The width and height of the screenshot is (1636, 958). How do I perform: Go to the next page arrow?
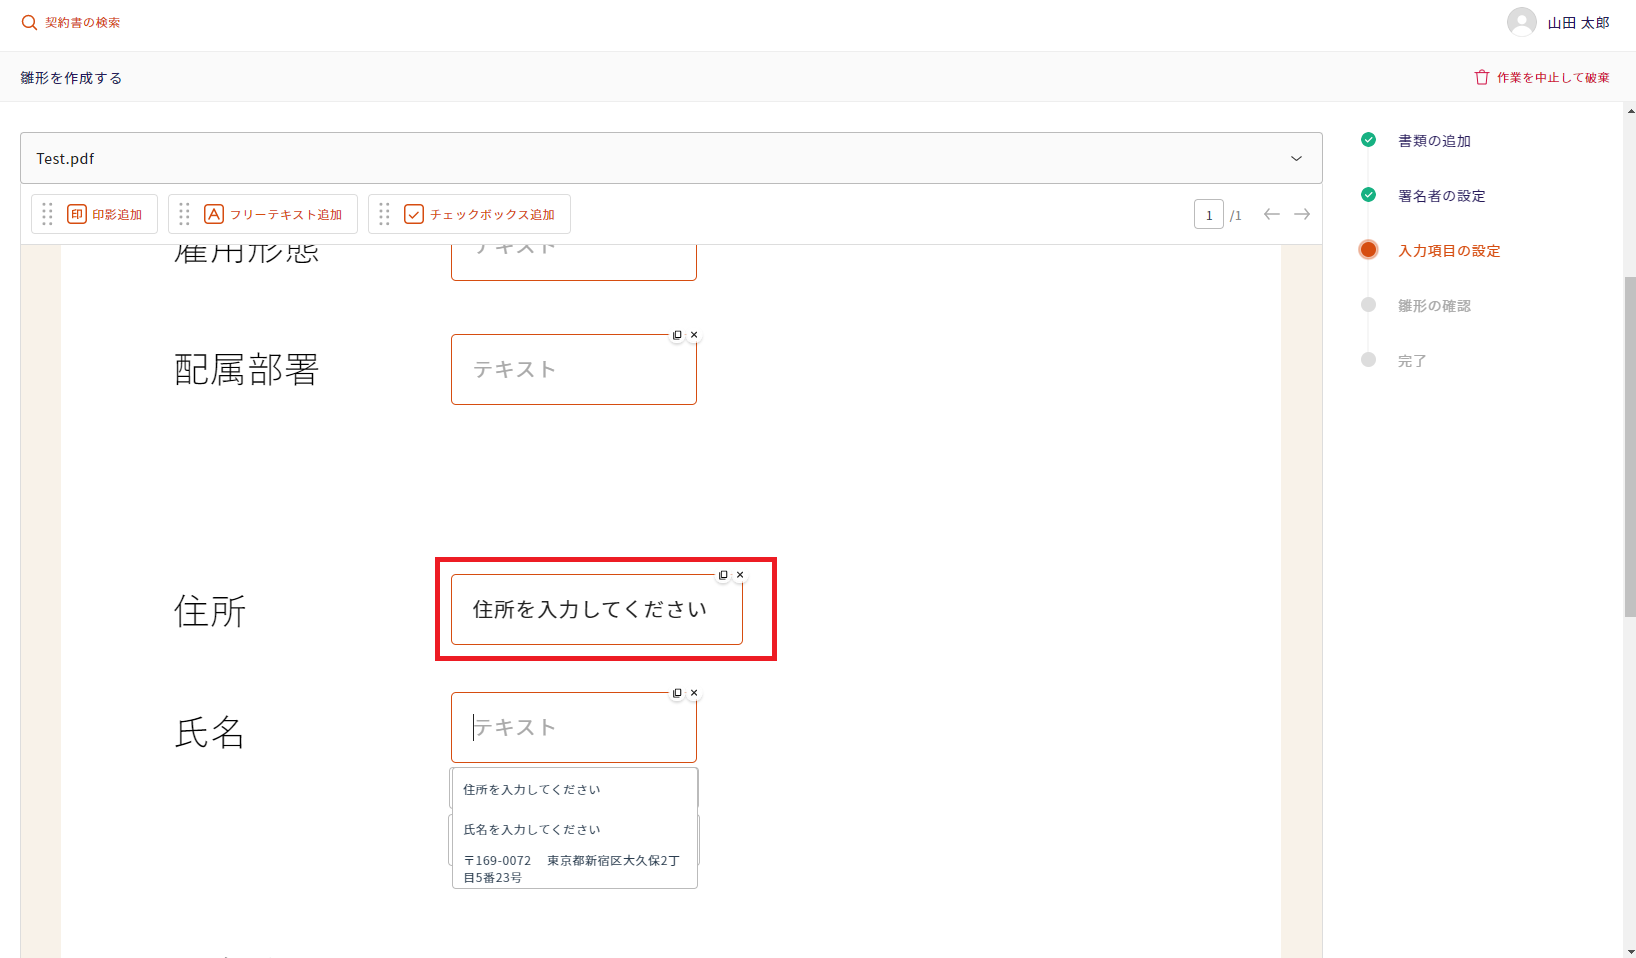point(1302,214)
